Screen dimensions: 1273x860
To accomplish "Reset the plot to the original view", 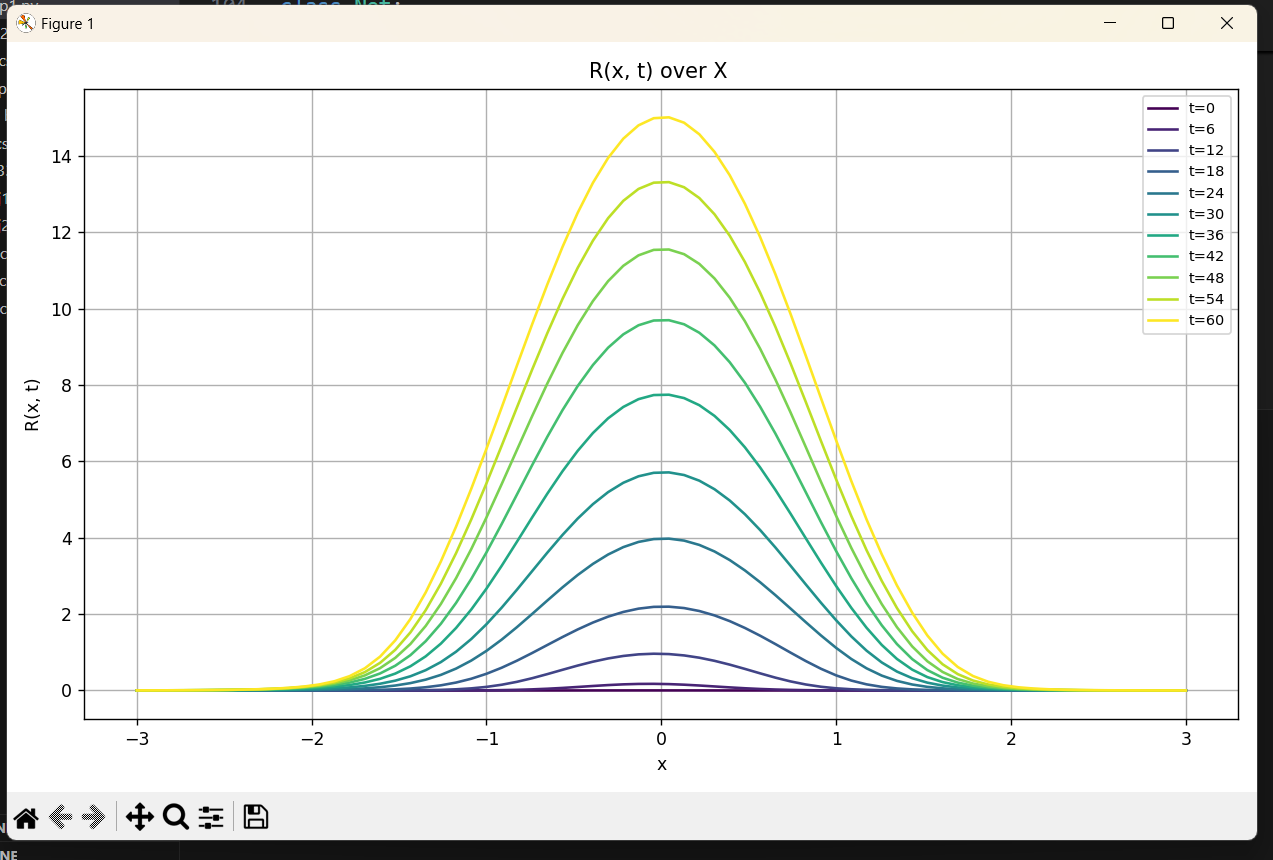I will [x=26, y=818].
